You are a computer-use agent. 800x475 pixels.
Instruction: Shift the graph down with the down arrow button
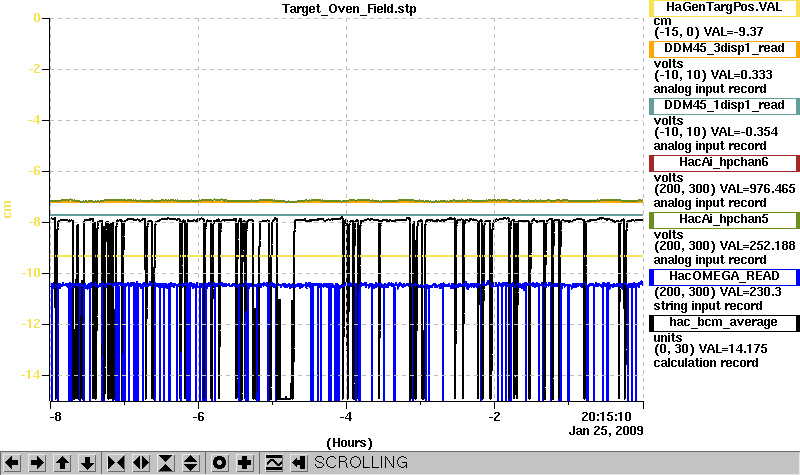[87, 463]
